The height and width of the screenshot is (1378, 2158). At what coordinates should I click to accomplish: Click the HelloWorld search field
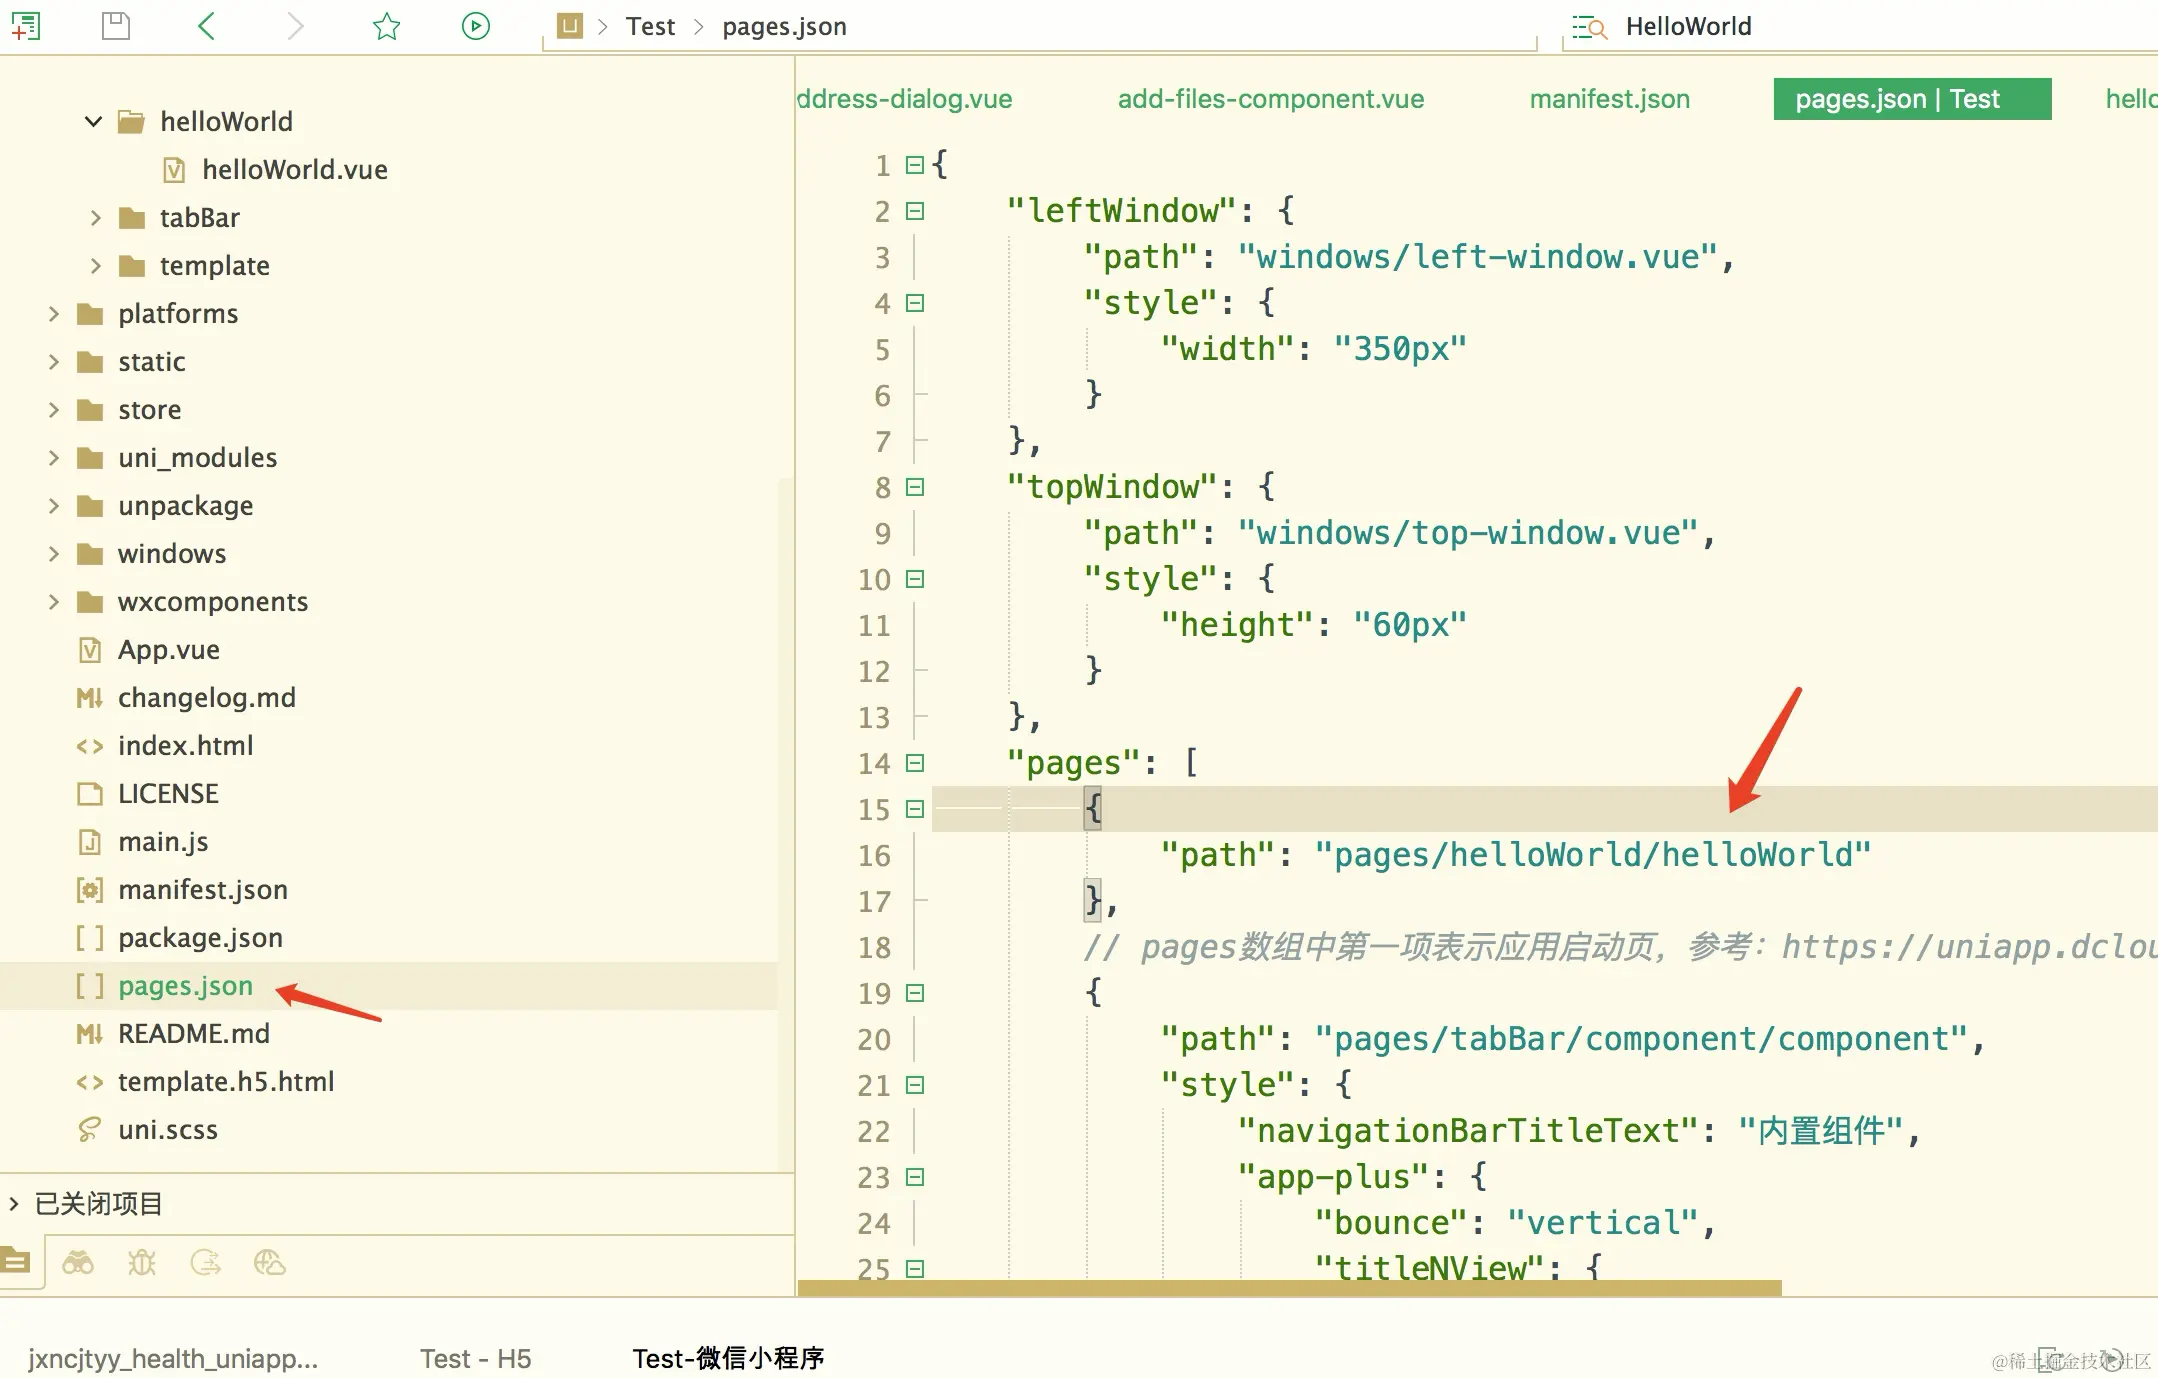coord(1860,27)
